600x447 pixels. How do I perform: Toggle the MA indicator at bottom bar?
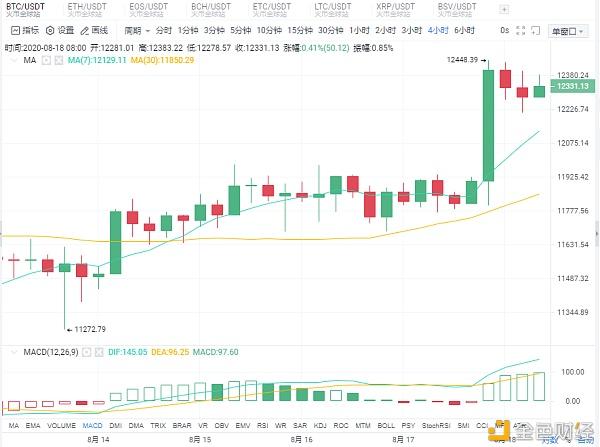coord(14,426)
